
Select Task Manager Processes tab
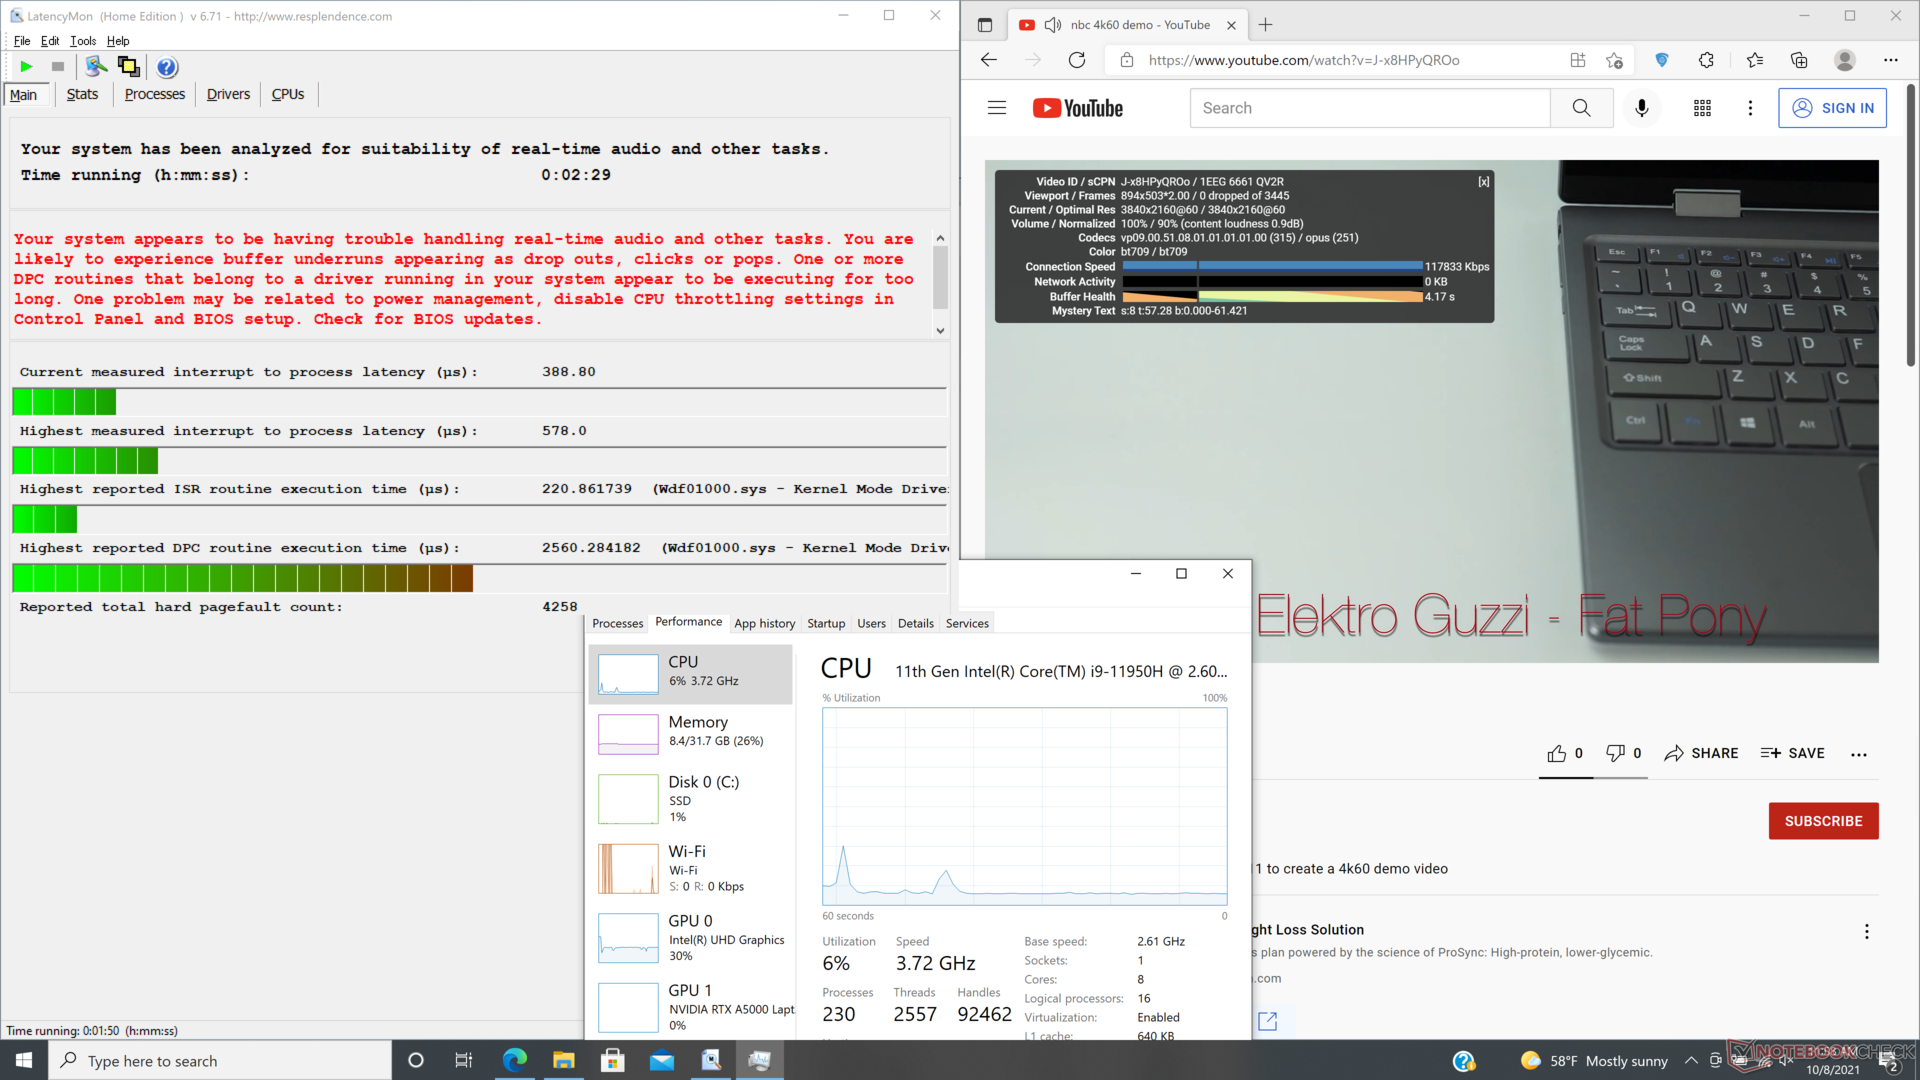617,623
